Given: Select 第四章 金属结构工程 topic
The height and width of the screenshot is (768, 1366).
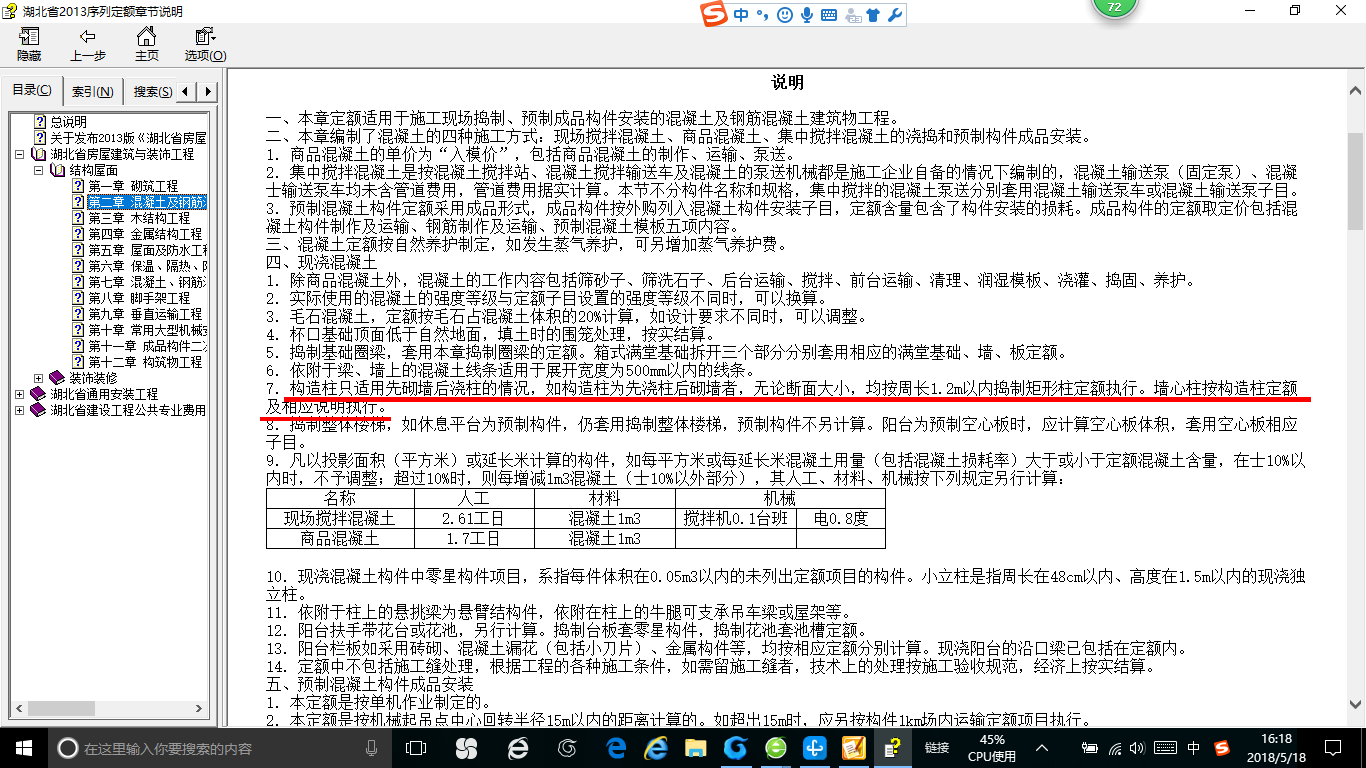Looking at the screenshot, I should click(145, 234).
